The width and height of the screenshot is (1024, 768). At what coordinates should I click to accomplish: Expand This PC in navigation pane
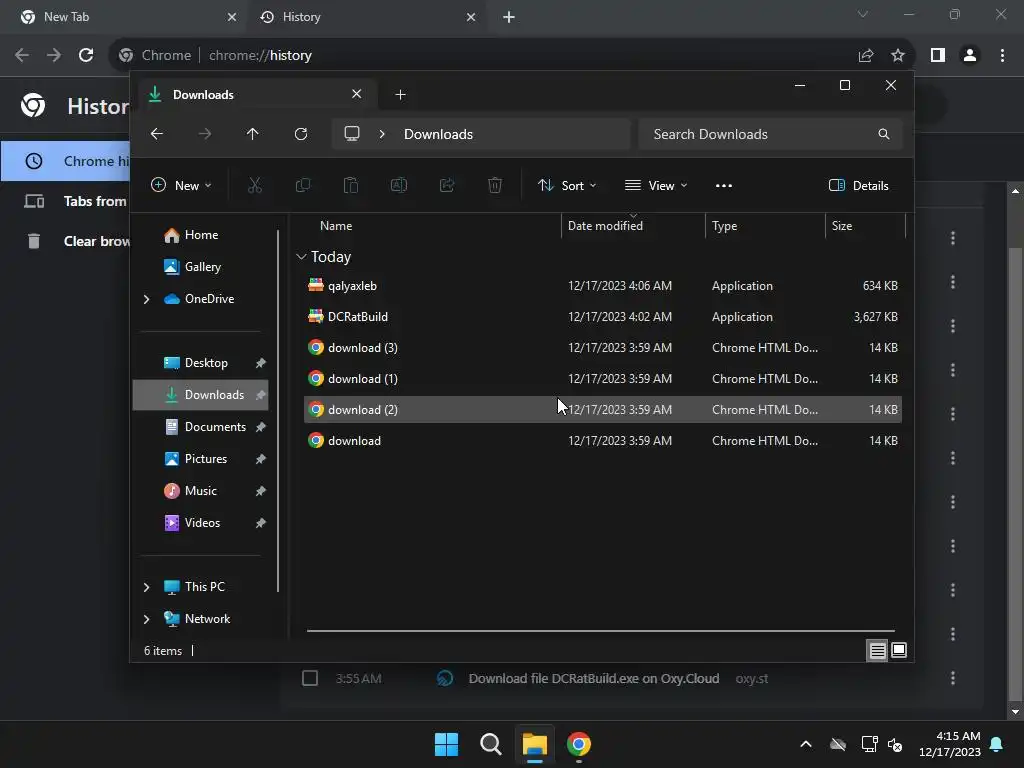pos(146,587)
